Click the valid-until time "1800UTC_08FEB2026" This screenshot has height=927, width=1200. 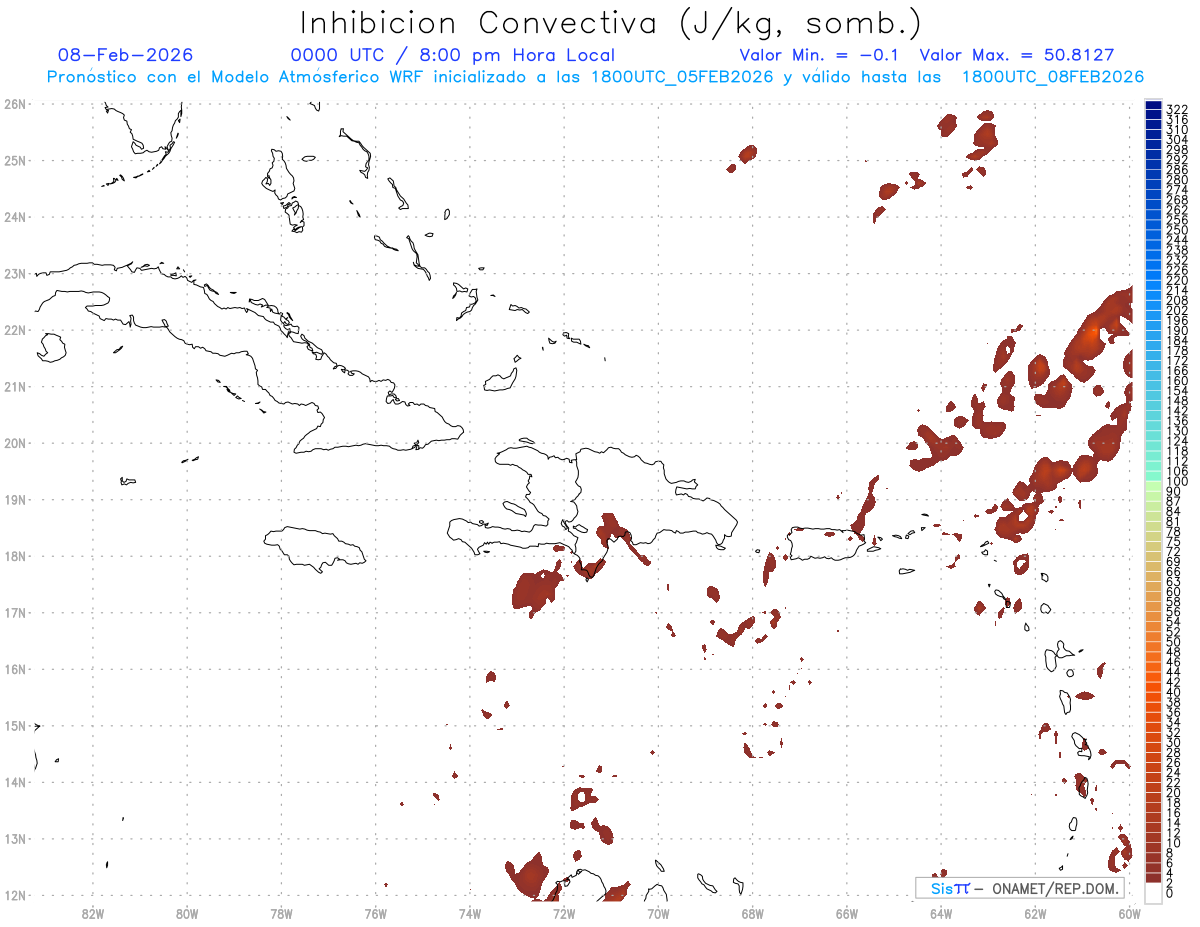click(1053, 77)
